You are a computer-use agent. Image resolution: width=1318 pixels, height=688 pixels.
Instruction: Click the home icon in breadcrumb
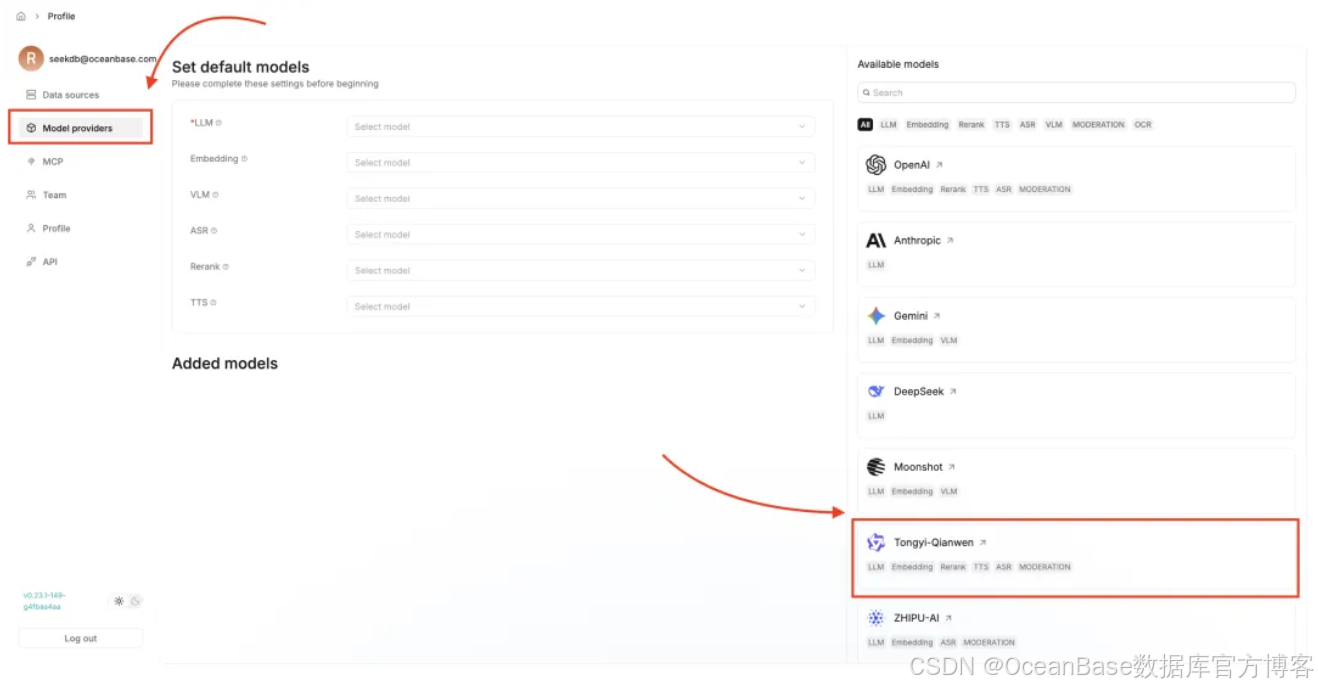21,16
